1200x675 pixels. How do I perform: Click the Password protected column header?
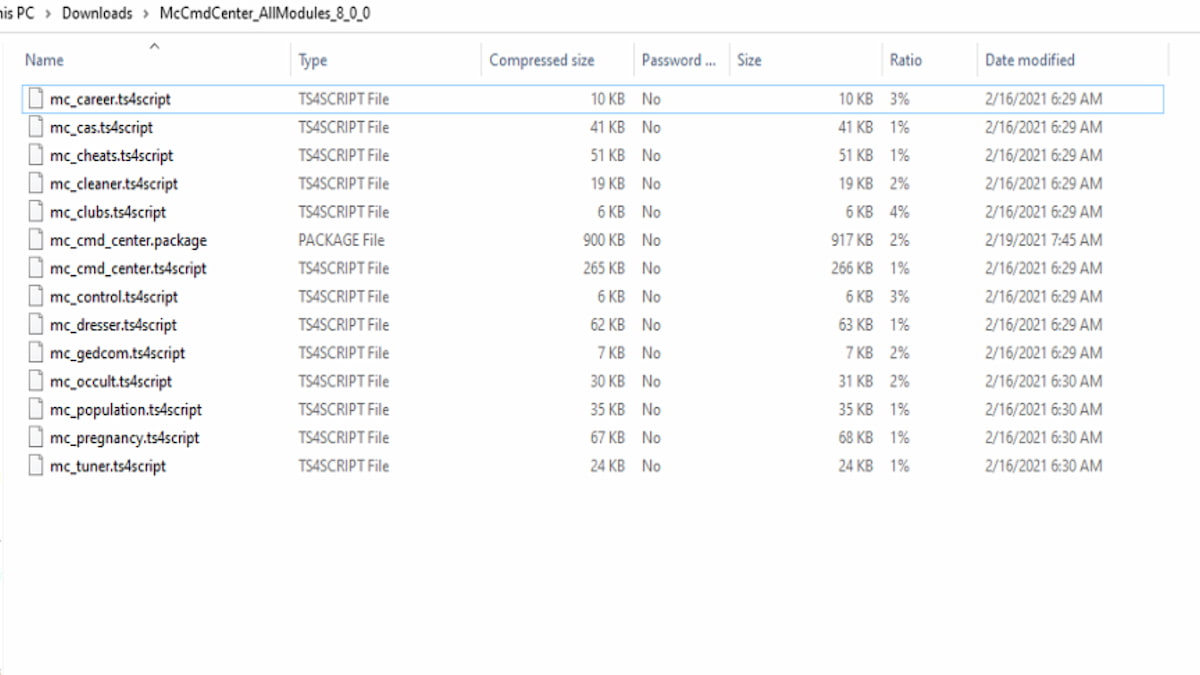[678, 60]
